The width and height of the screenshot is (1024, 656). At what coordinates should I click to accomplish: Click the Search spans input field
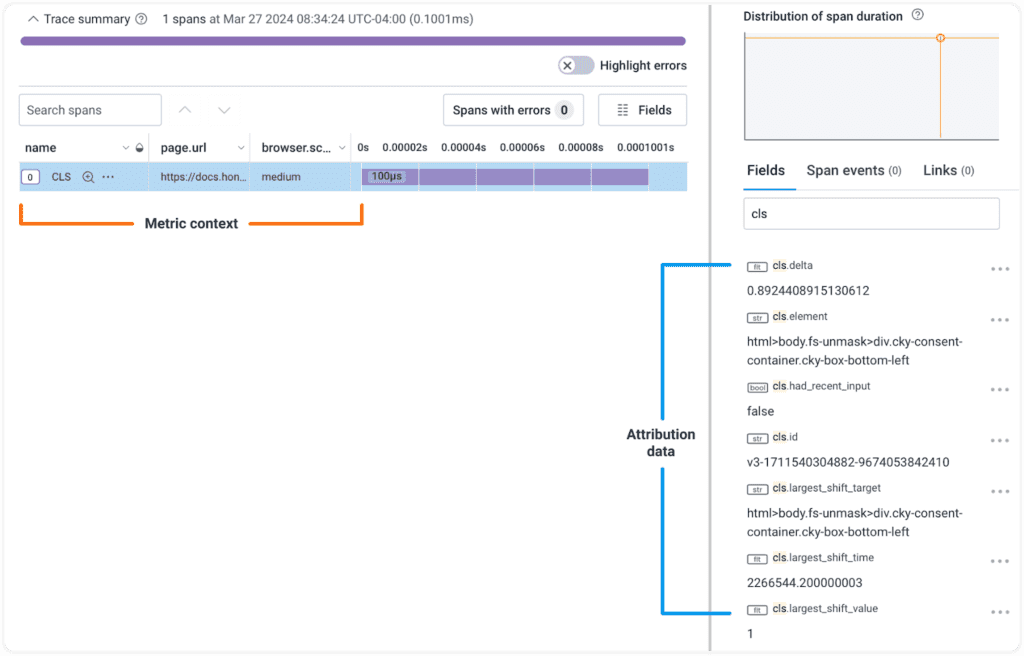(x=90, y=110)
